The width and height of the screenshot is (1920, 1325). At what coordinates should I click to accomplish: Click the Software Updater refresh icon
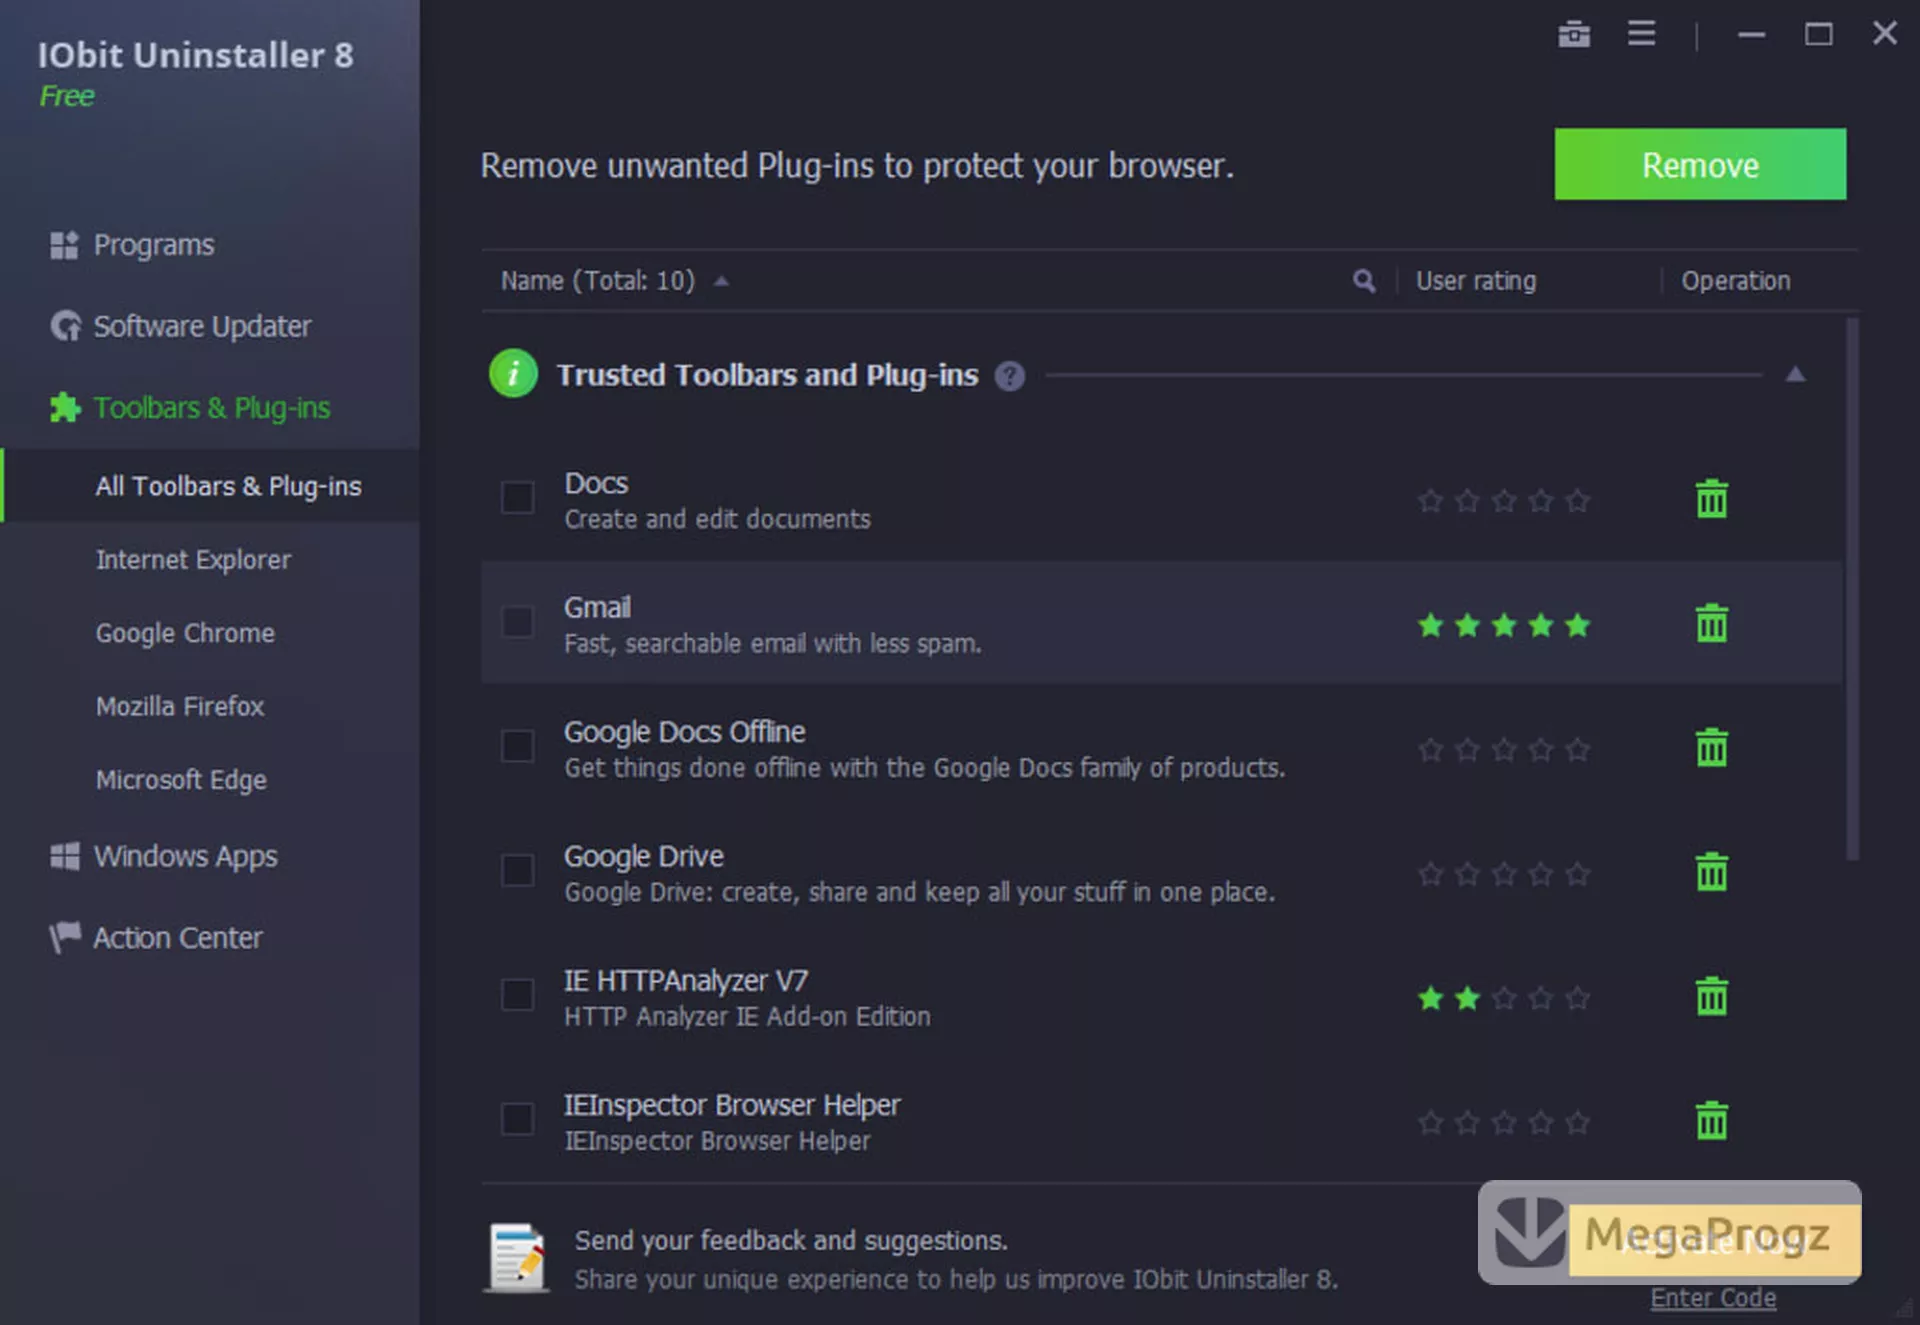point(65,326)
